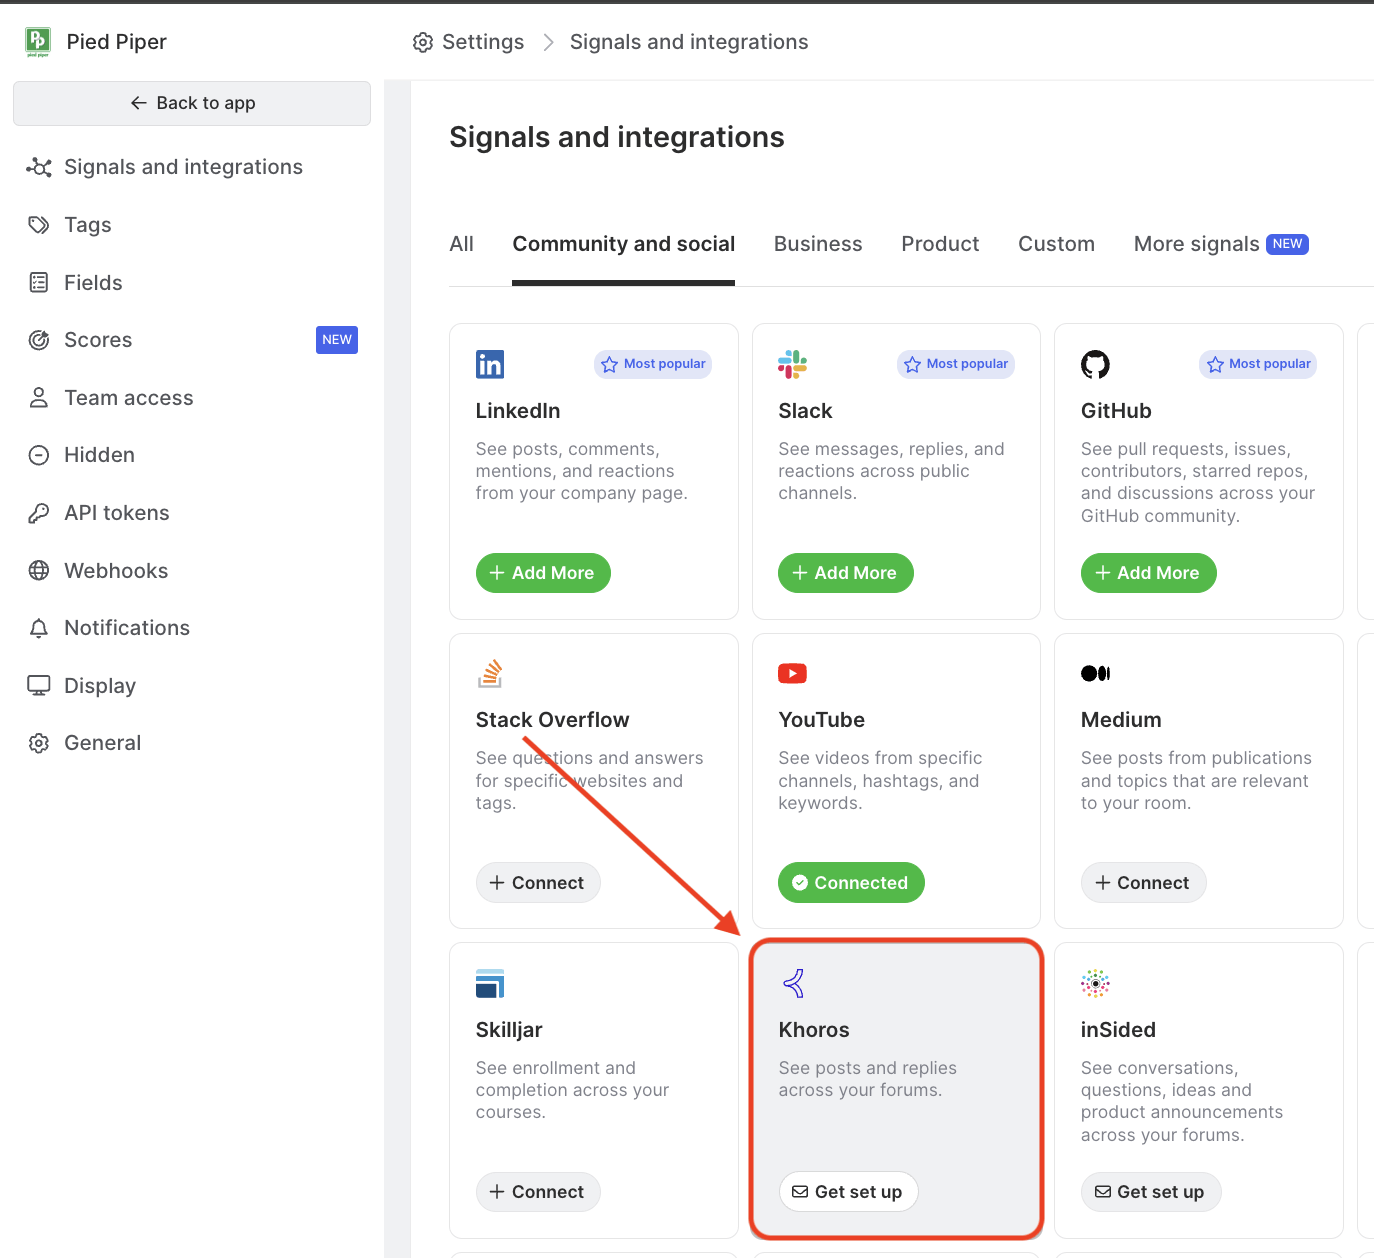Click Most popular badge on GitHub card
The image size is (1374, 1258).
click(1258, 364)
